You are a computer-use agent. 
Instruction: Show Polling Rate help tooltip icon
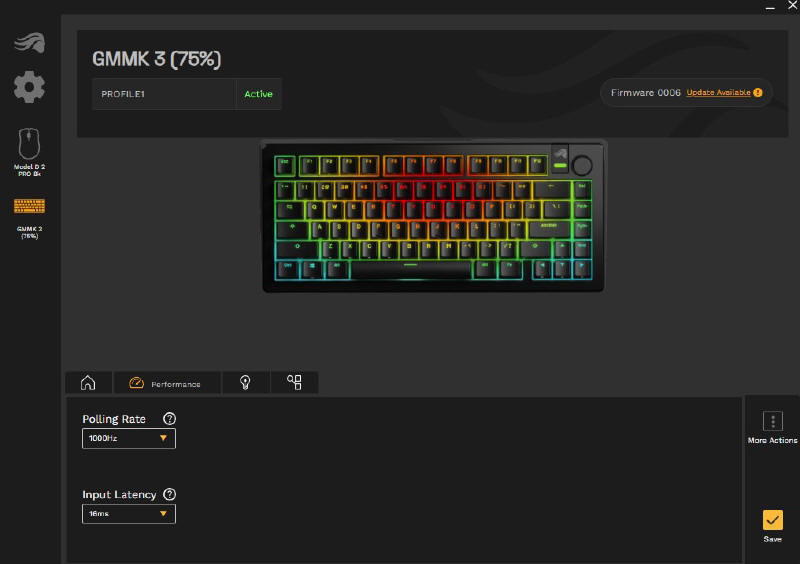click(x=169, y=419)
